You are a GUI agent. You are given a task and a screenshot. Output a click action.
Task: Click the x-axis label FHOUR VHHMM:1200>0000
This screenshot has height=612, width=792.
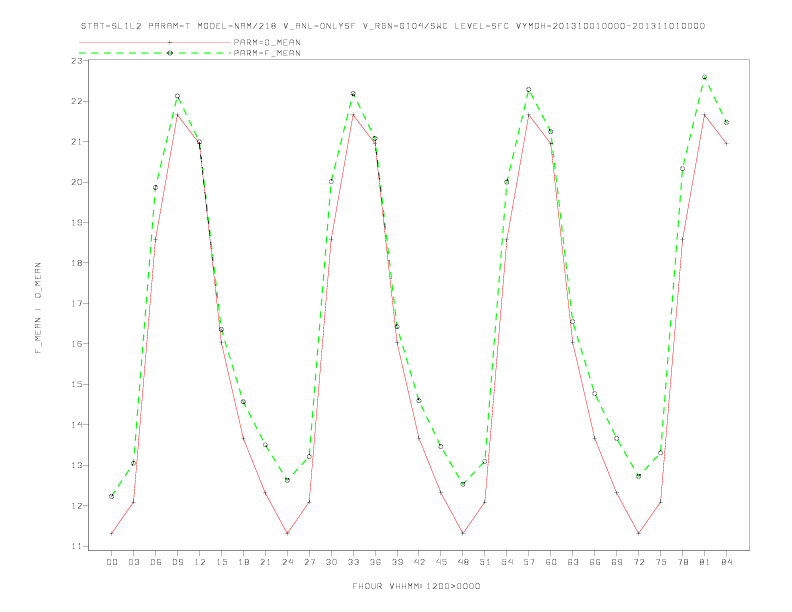[416, 586]
